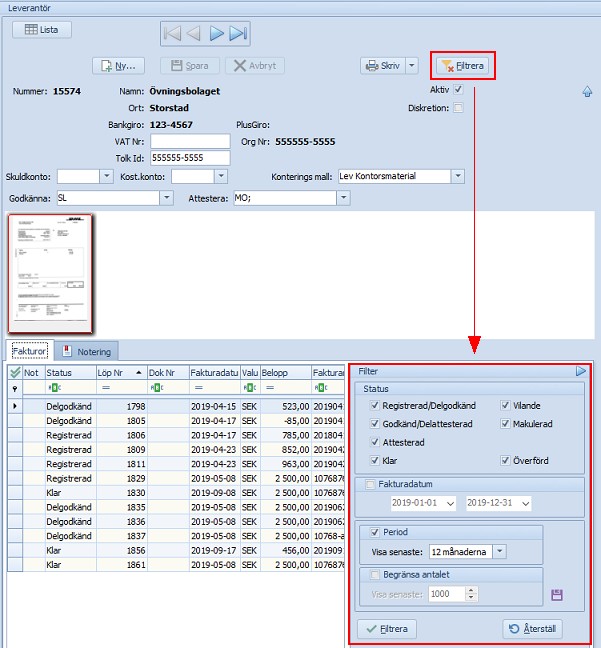601x648 pixels.
Task: Sort by the Belopp column header
Action: (x=286, y=373)
